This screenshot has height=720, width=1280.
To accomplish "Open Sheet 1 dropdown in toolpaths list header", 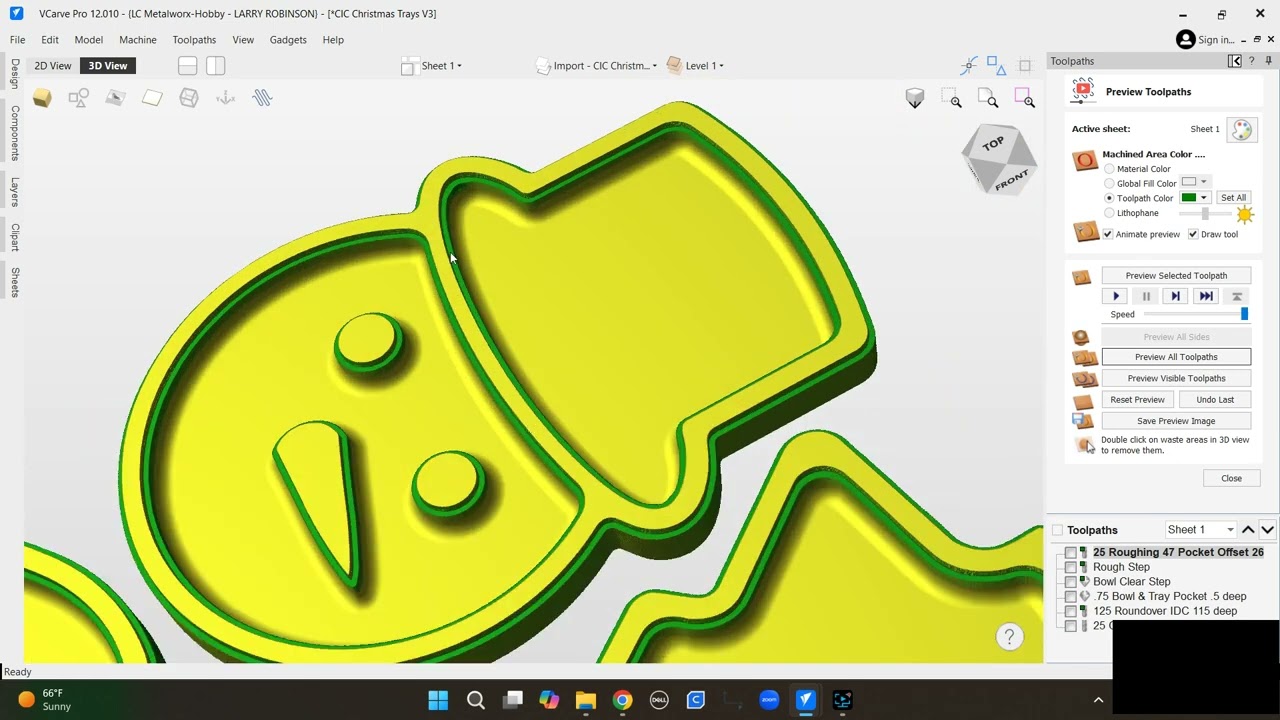I will (x=1201, y=530).
